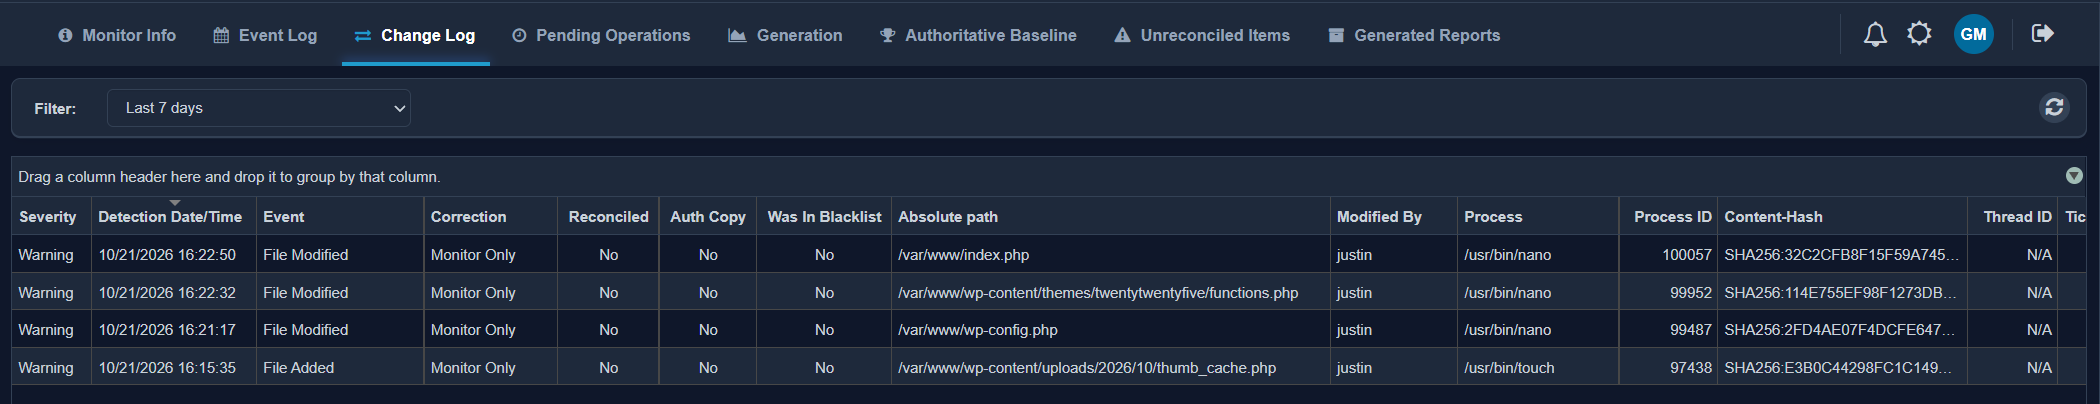Click the notifications bell icon
This screenshot has width=2100, height=404.
(x=1875, y=34)
